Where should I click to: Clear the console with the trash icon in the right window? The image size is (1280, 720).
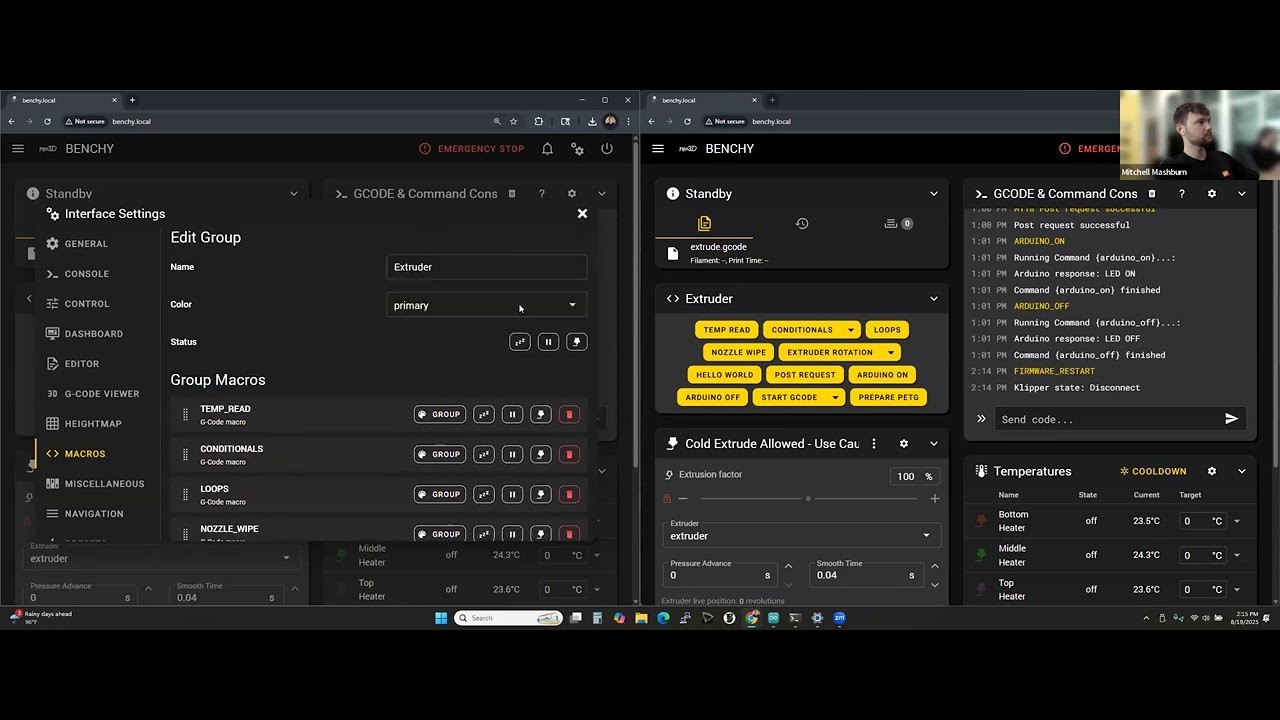click(x=1152, y=194)
